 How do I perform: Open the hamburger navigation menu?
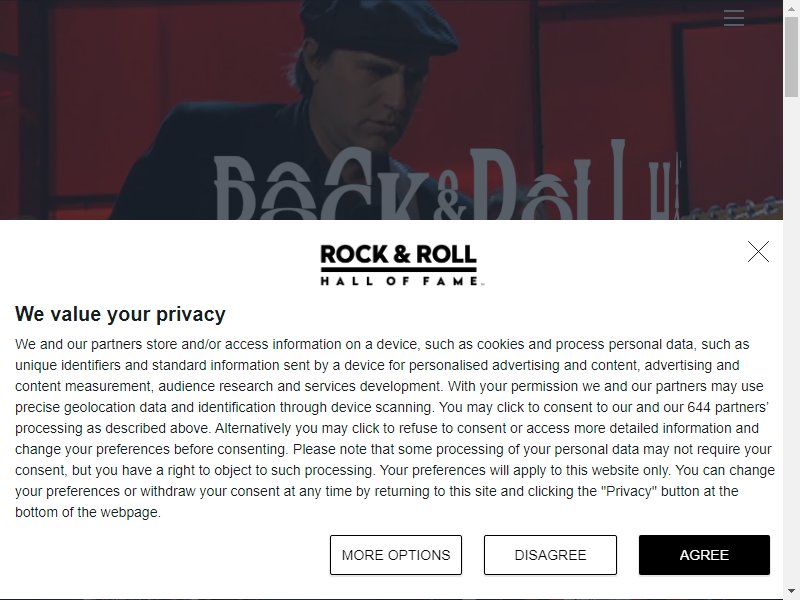[x=734, y=18]
